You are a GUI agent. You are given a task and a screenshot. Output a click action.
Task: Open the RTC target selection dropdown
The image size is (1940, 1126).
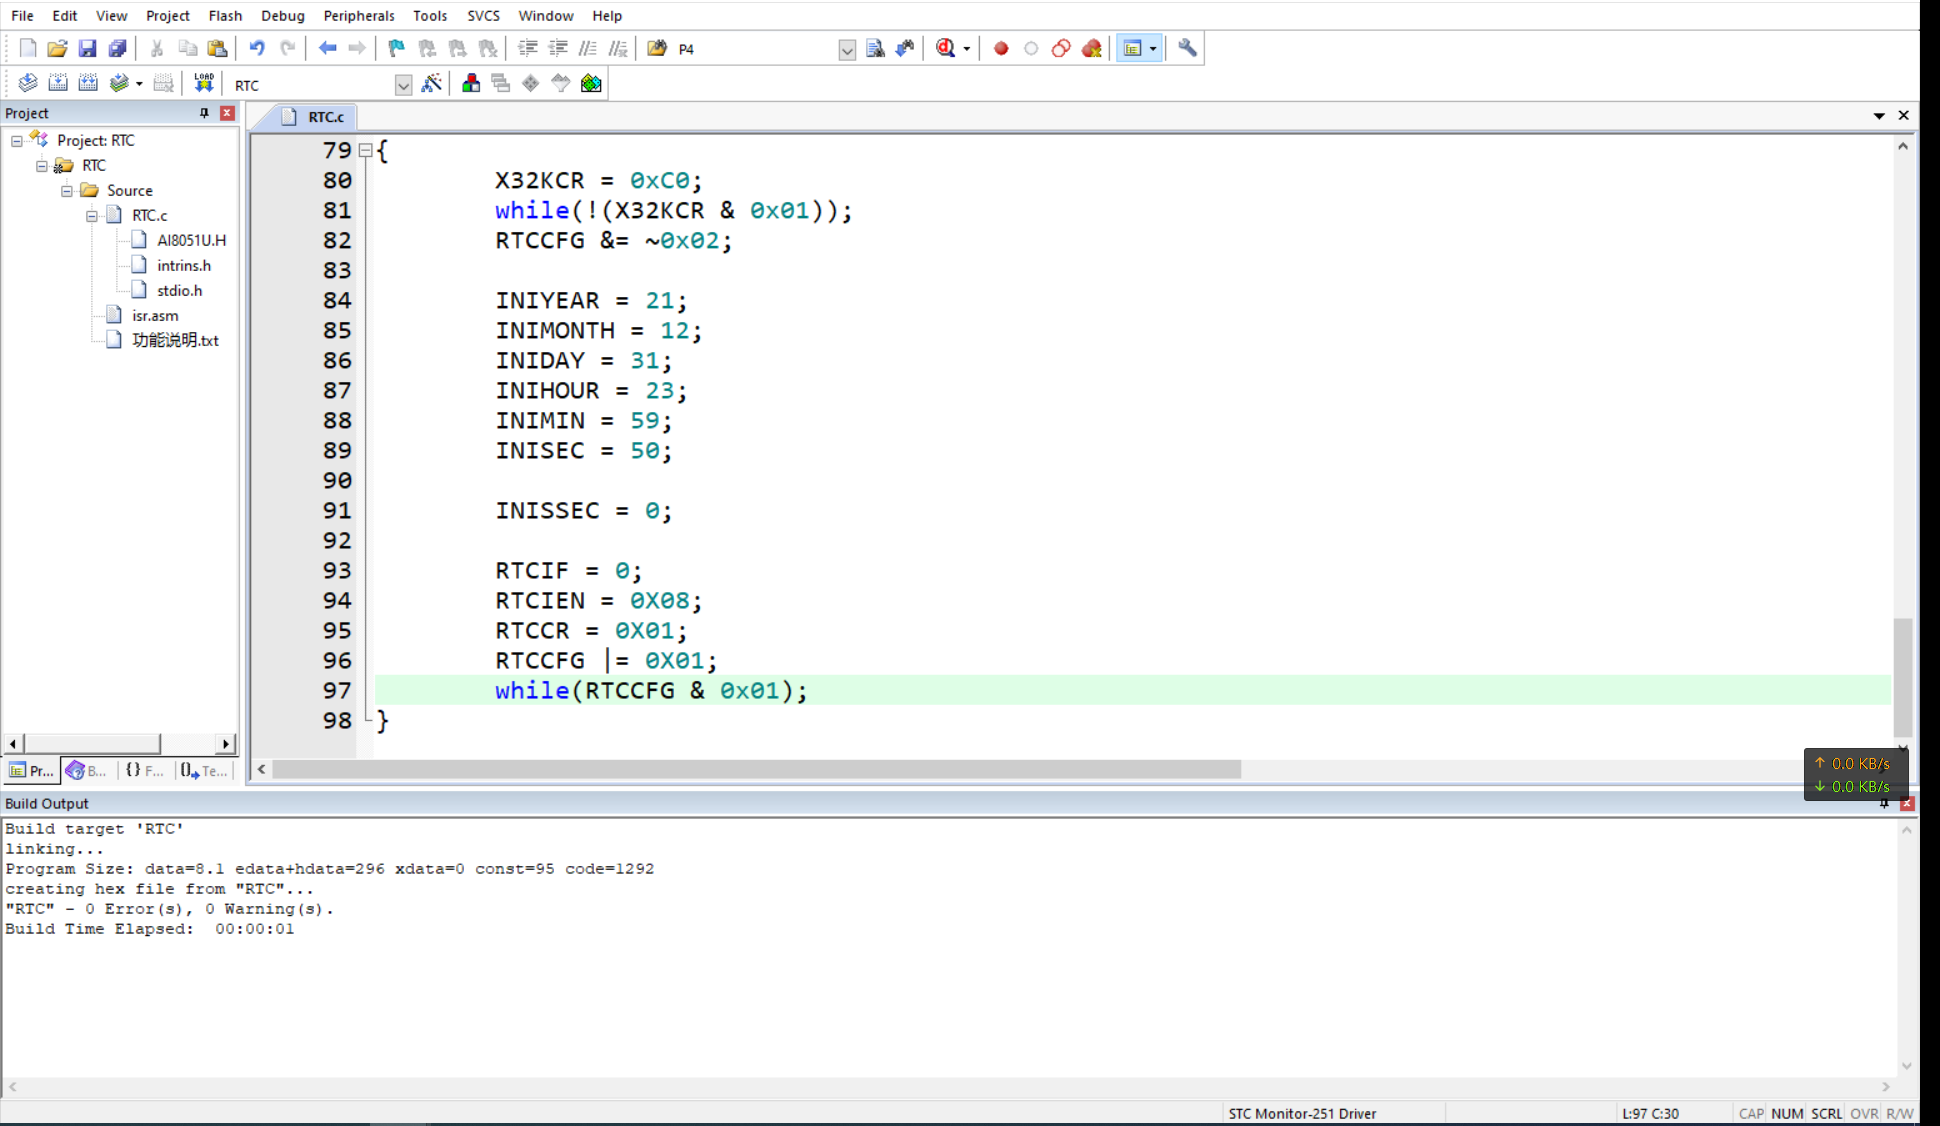(403, 85)
